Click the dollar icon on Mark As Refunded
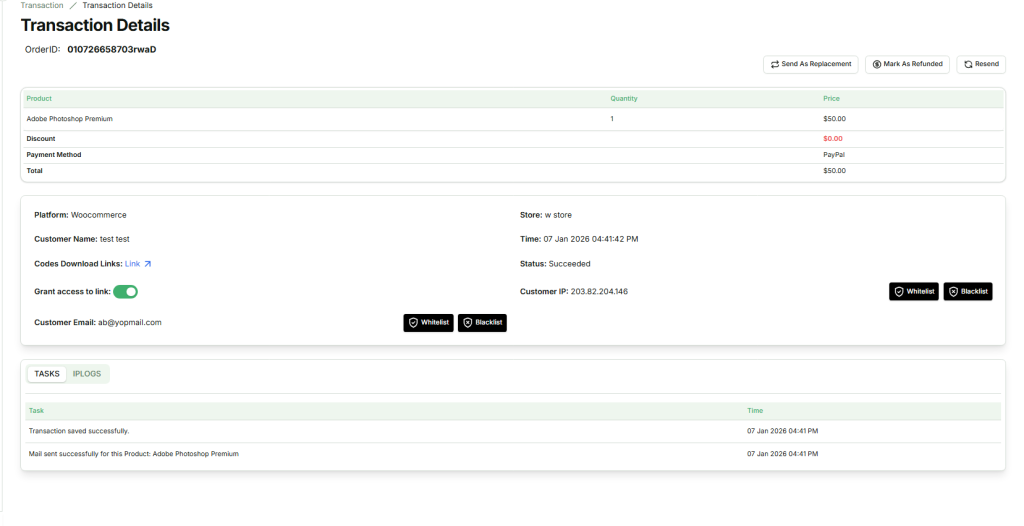The height and width of the screenshot is (526, 1024). 876,64
